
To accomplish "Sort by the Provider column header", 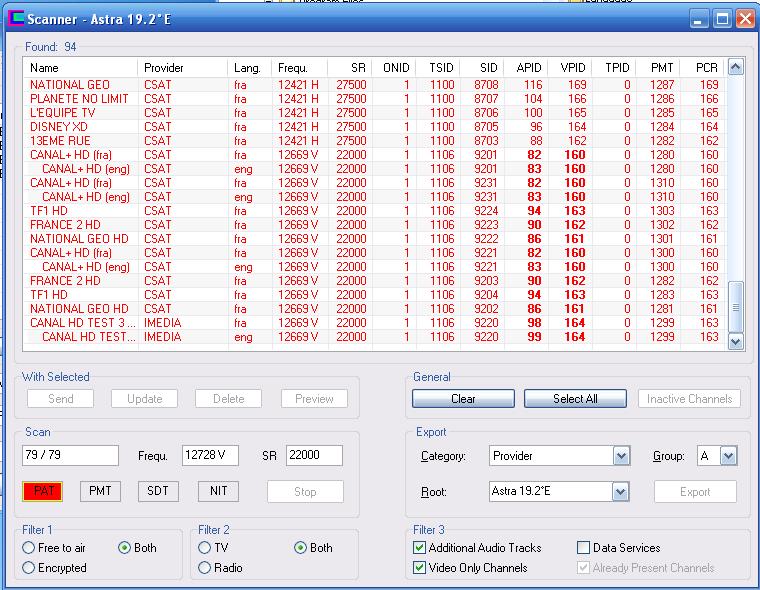I will click(x=182, y=68).
